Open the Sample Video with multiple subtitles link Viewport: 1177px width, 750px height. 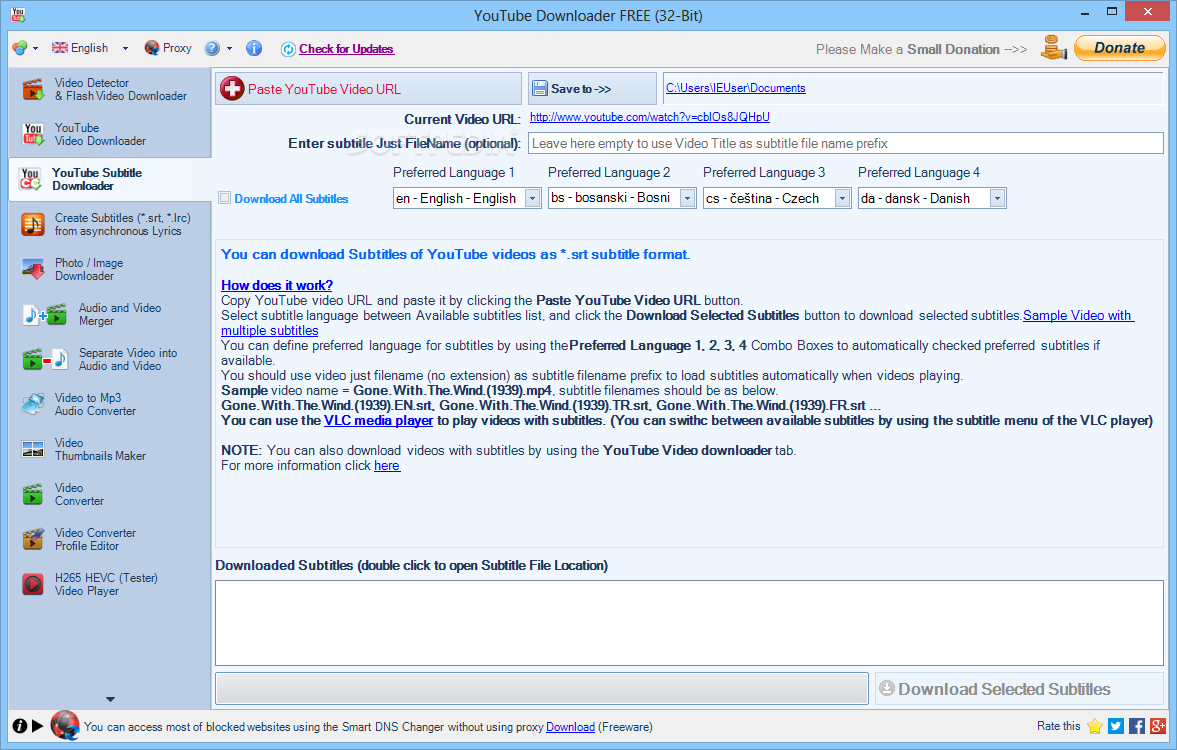pos(1079,315)
